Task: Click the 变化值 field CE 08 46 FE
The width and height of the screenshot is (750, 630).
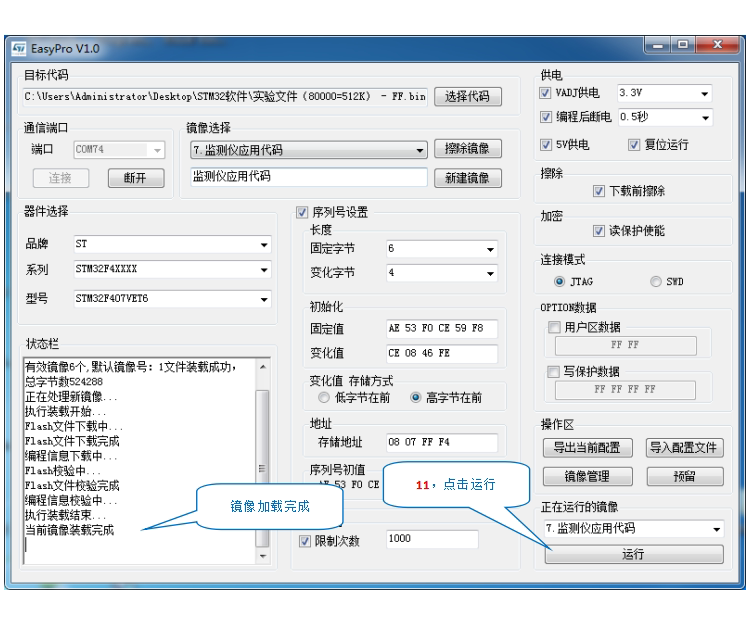Action: [x=442, y=353]
